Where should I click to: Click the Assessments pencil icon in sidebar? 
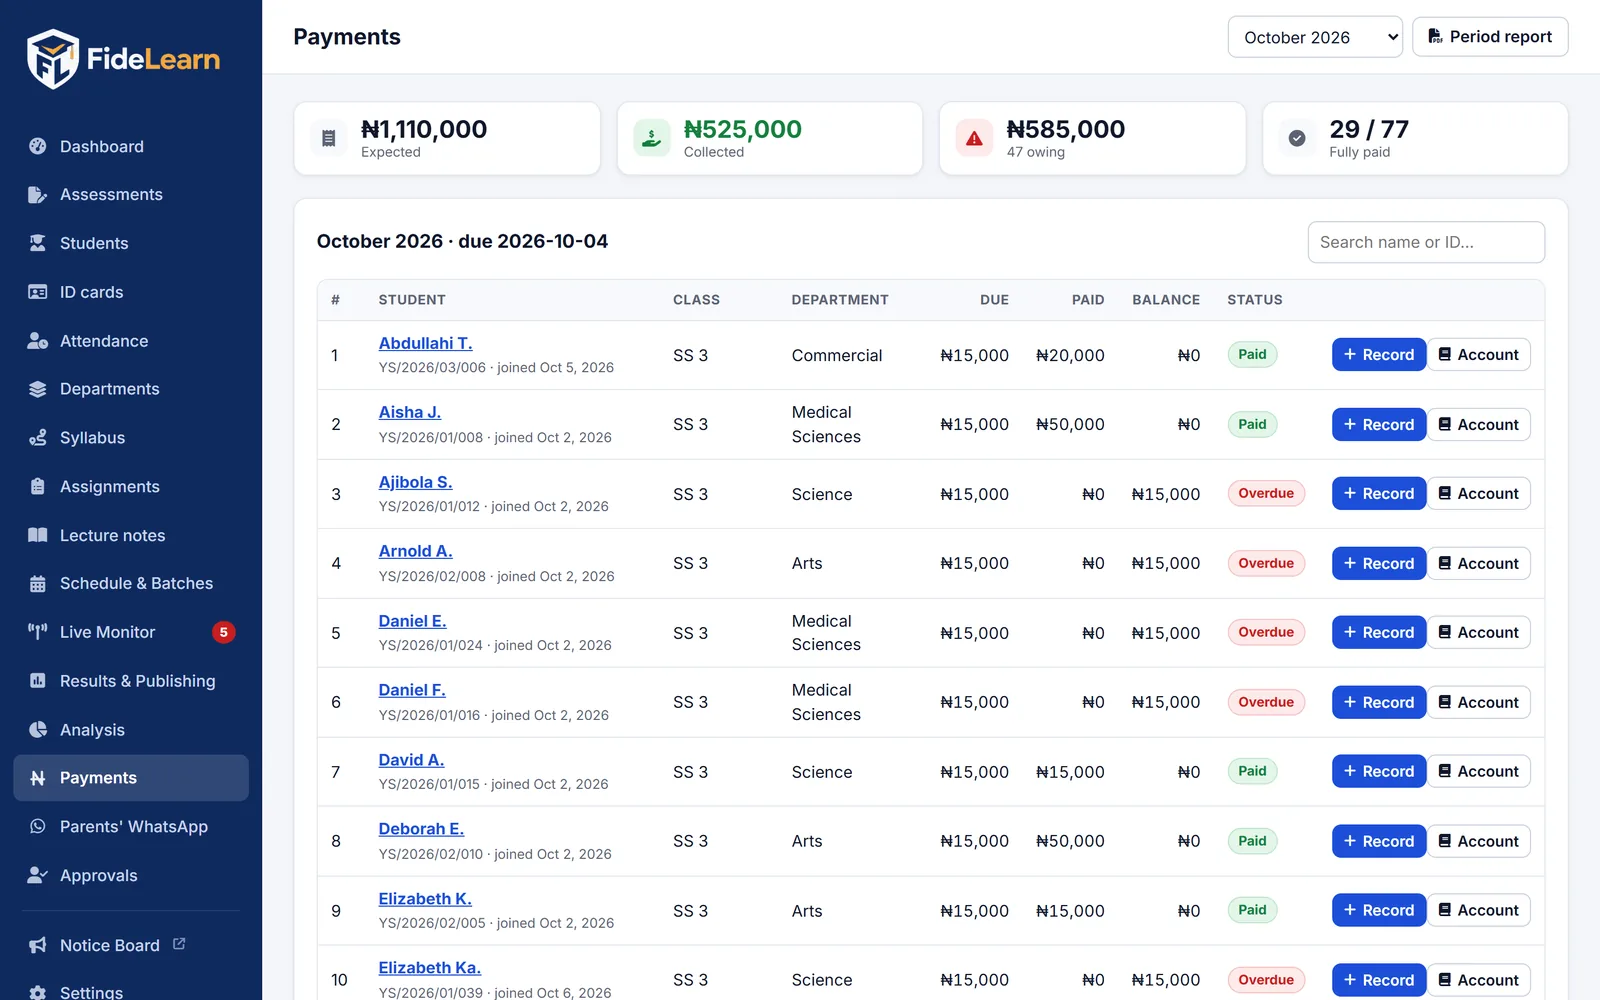click(38, 195)
